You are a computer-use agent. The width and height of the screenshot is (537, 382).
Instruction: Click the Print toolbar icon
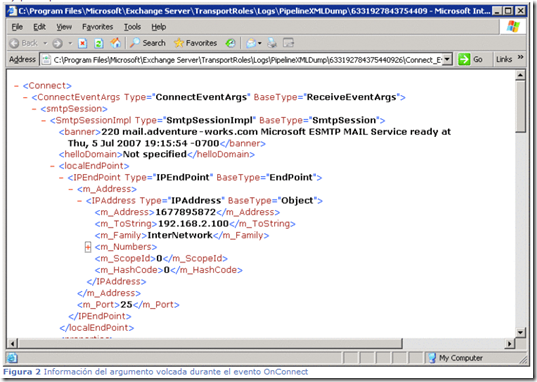pos(272,43)
